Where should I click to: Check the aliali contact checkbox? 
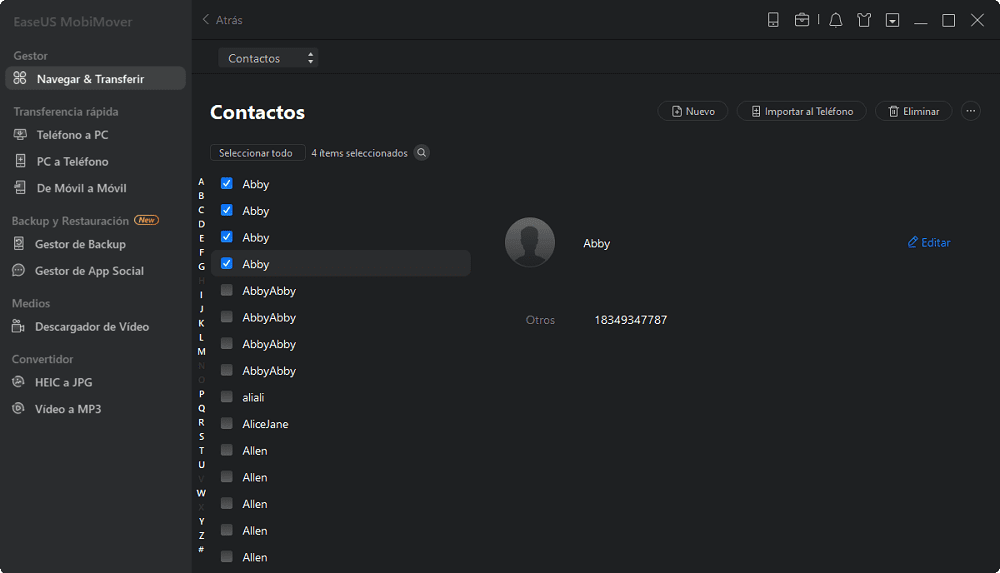pyautogui.click(x=226, y=397)
